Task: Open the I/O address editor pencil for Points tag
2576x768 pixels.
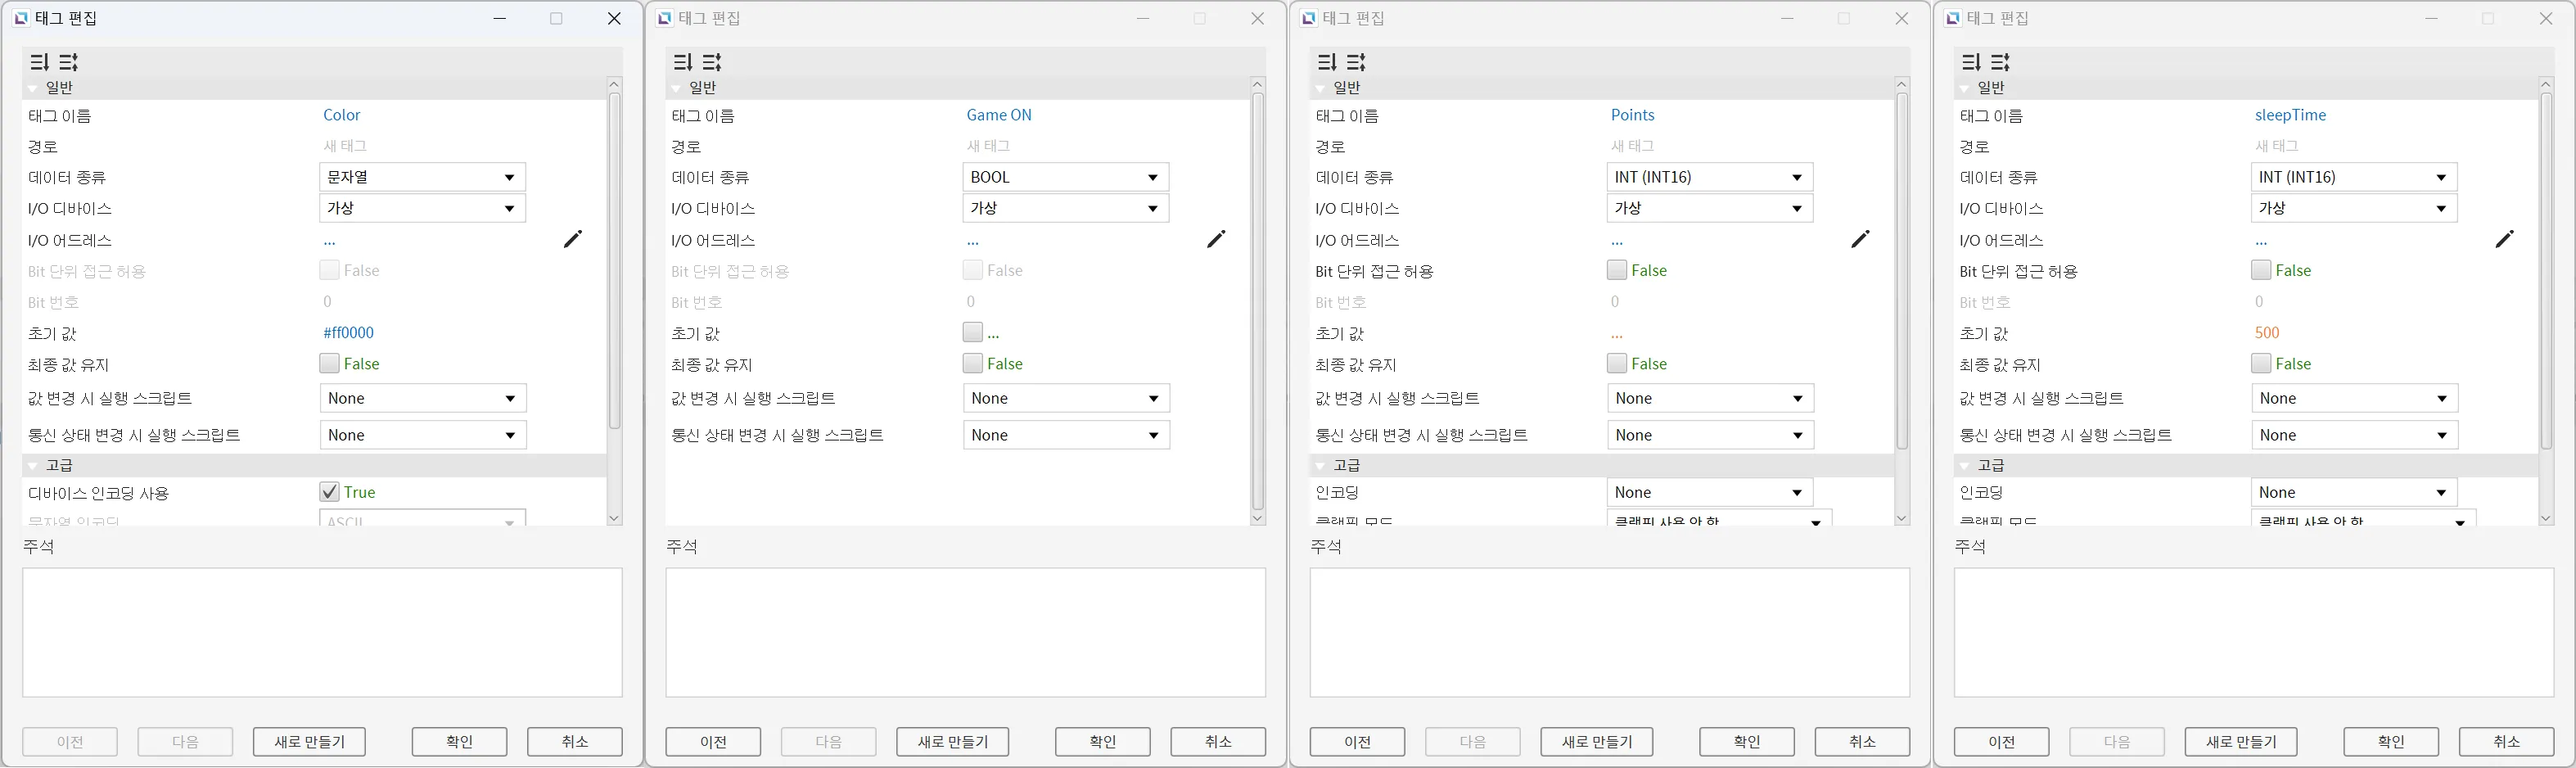Action: (1859, 239)
